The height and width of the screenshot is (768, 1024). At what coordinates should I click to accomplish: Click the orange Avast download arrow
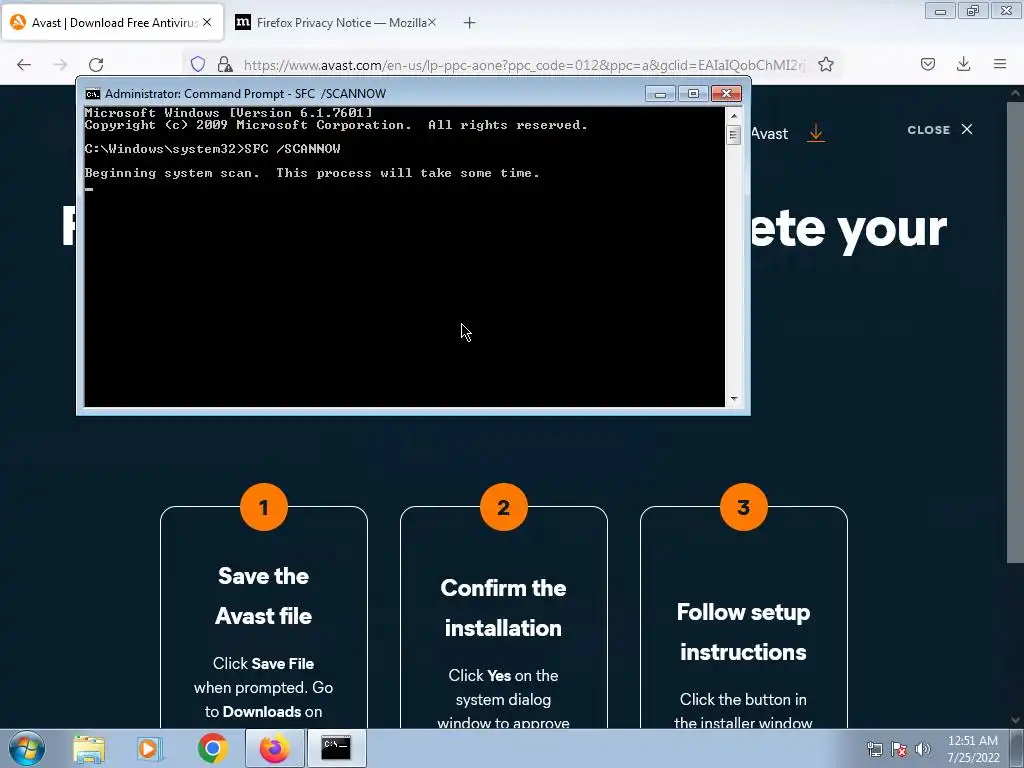[816, 133]
